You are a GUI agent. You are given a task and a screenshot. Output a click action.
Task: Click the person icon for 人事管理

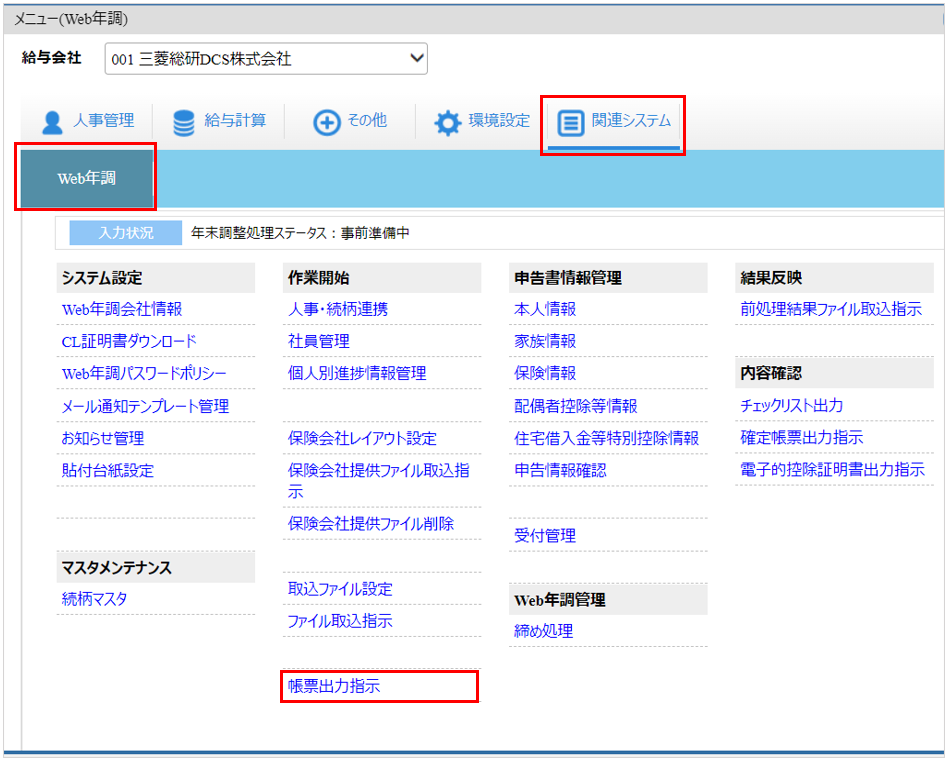coord(53,123)
